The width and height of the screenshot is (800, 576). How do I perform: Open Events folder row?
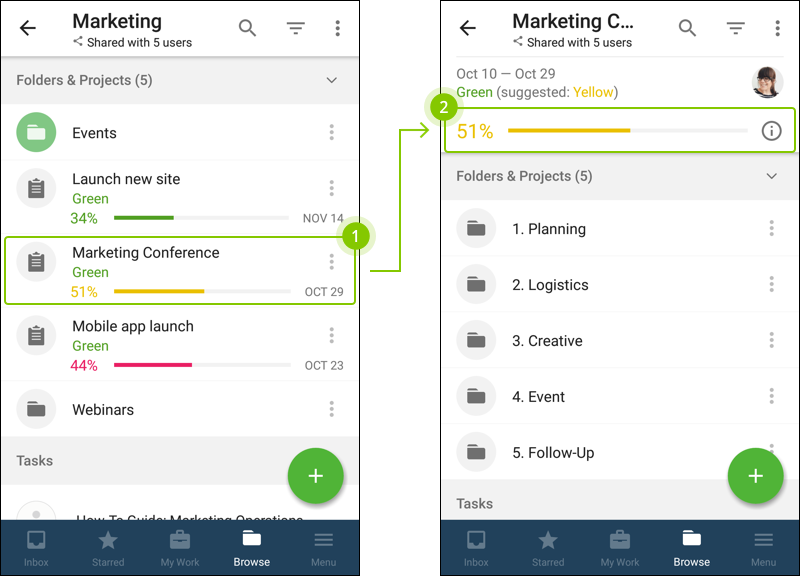click(x=180, y=132)
